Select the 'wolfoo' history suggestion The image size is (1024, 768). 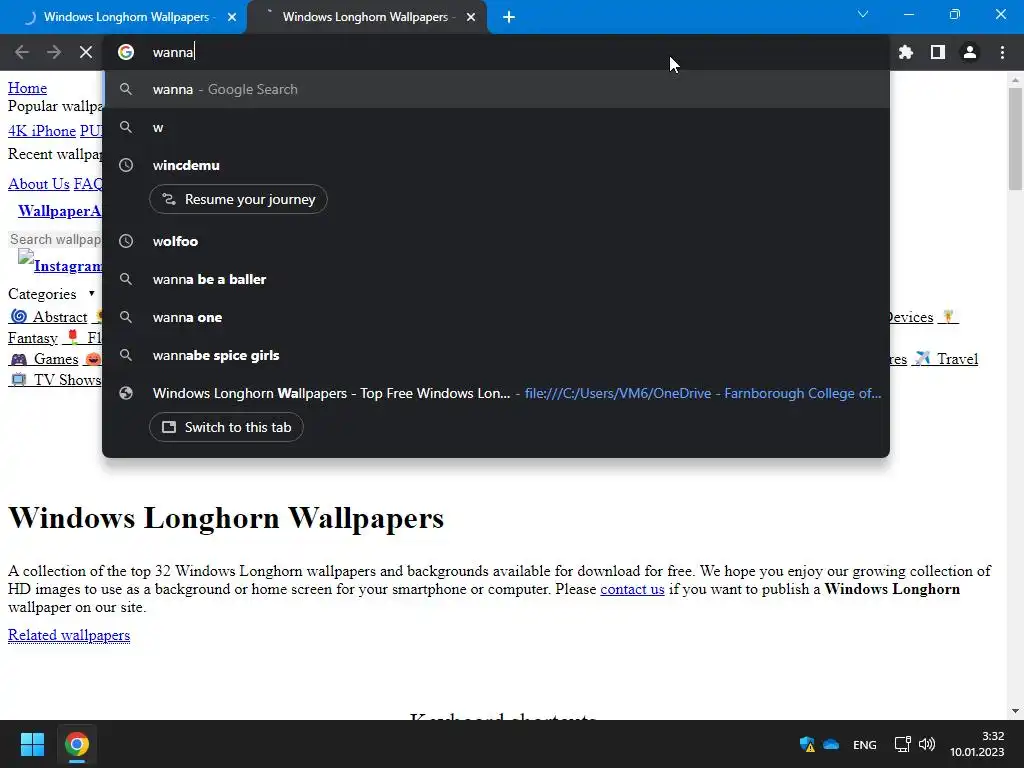click(x=496, y=241)
